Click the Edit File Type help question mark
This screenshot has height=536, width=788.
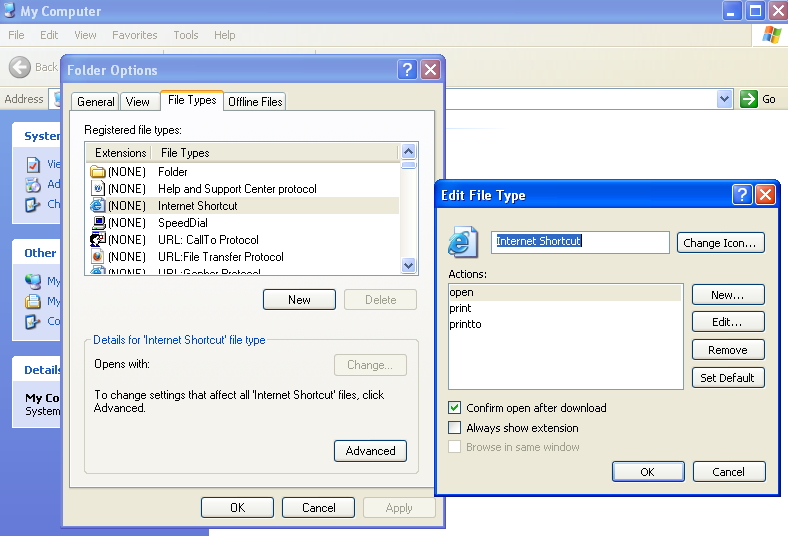[742, 194]
